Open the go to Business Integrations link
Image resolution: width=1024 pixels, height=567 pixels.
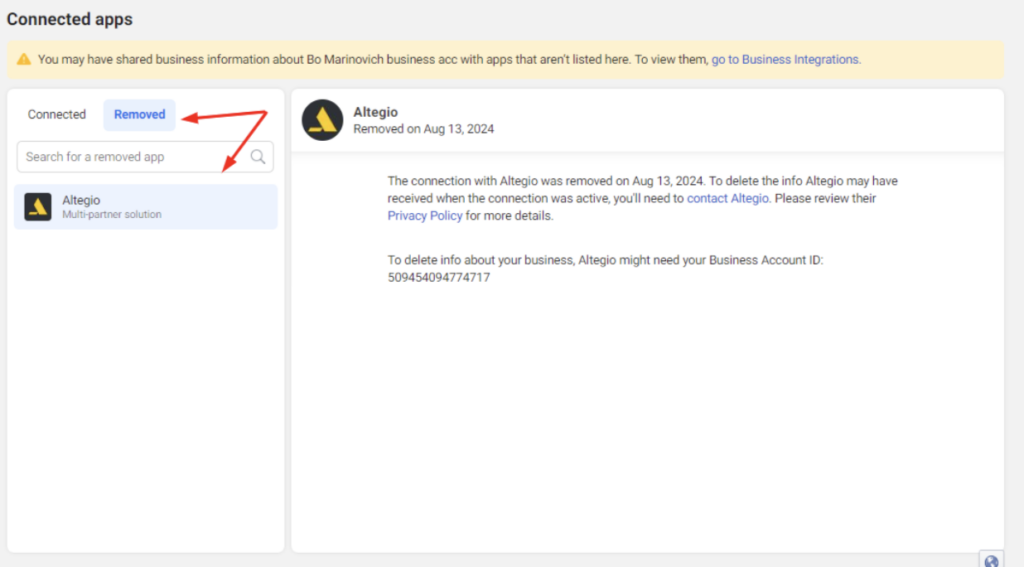785,60
